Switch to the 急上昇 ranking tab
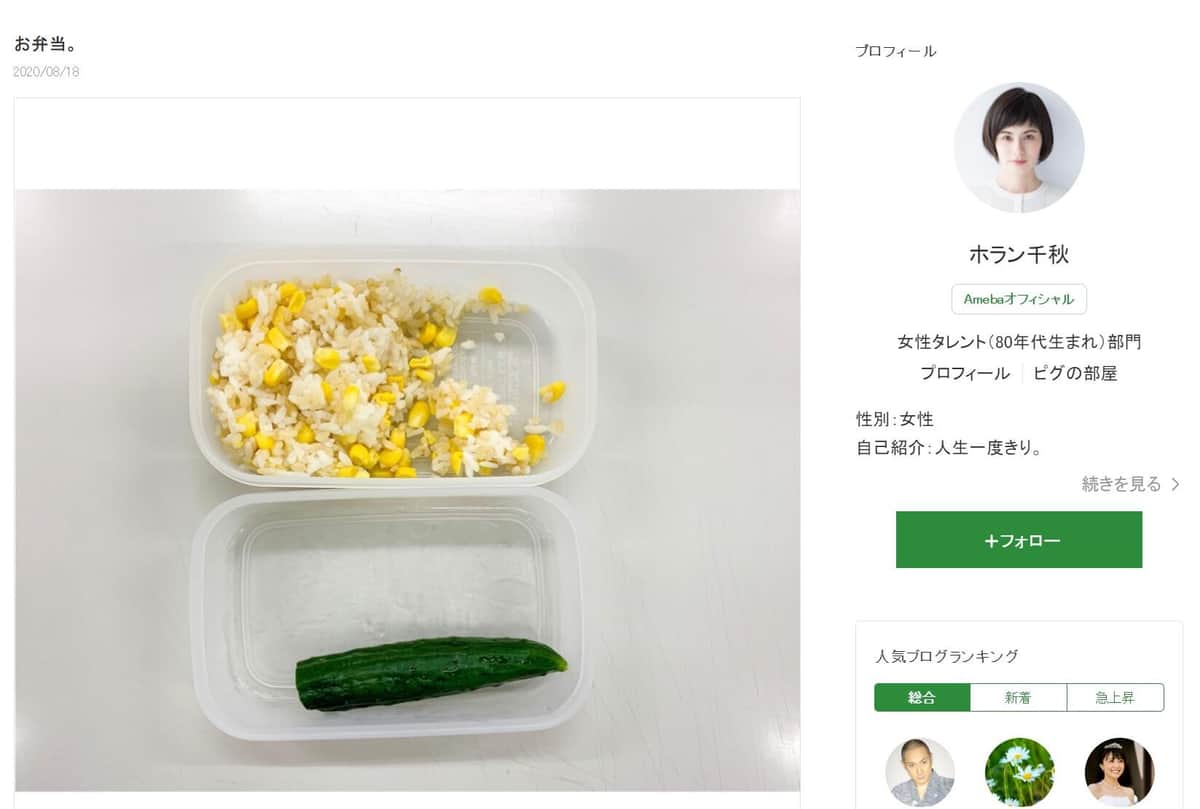The image size is (1200, 809). coord(1114,697)
